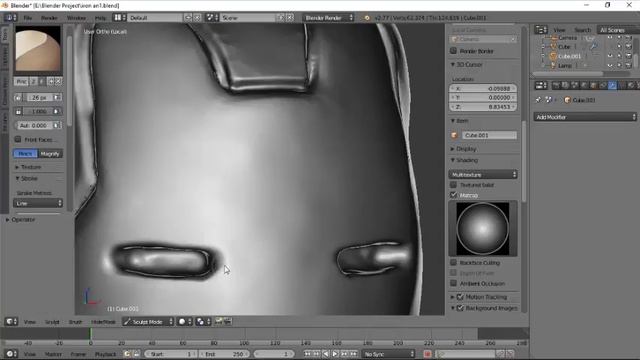Click the matcap sphere preview
Image resolution: width=640 pixels, height=360 pixels.
tap(482, 229)
